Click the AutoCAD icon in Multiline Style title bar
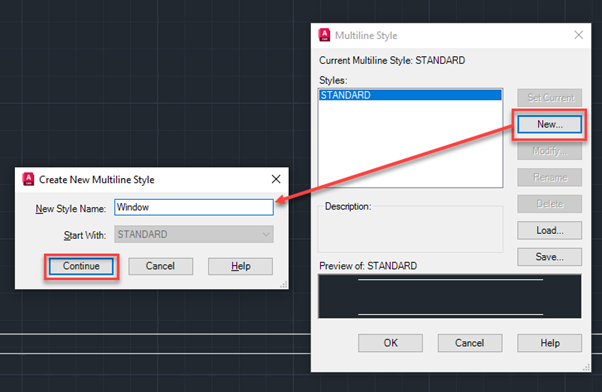This screenshot has height=392, width=602. [x=324, y=35]
